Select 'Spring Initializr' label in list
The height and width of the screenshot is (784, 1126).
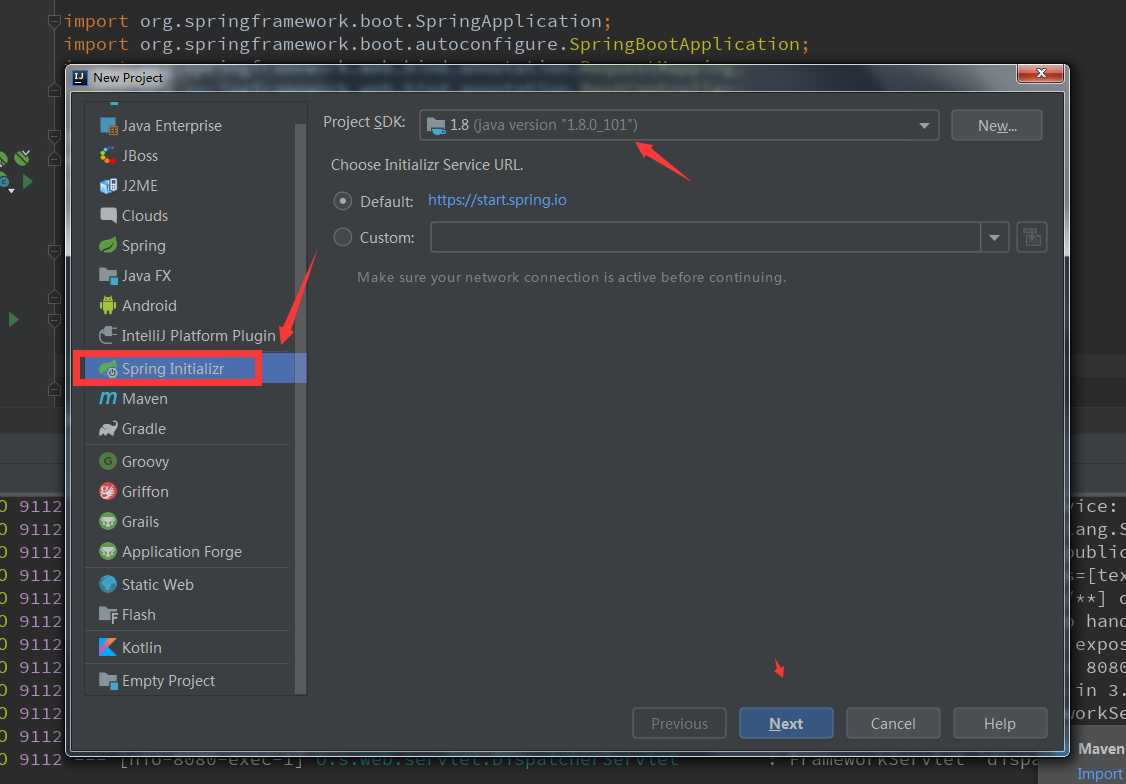(172, 369)
